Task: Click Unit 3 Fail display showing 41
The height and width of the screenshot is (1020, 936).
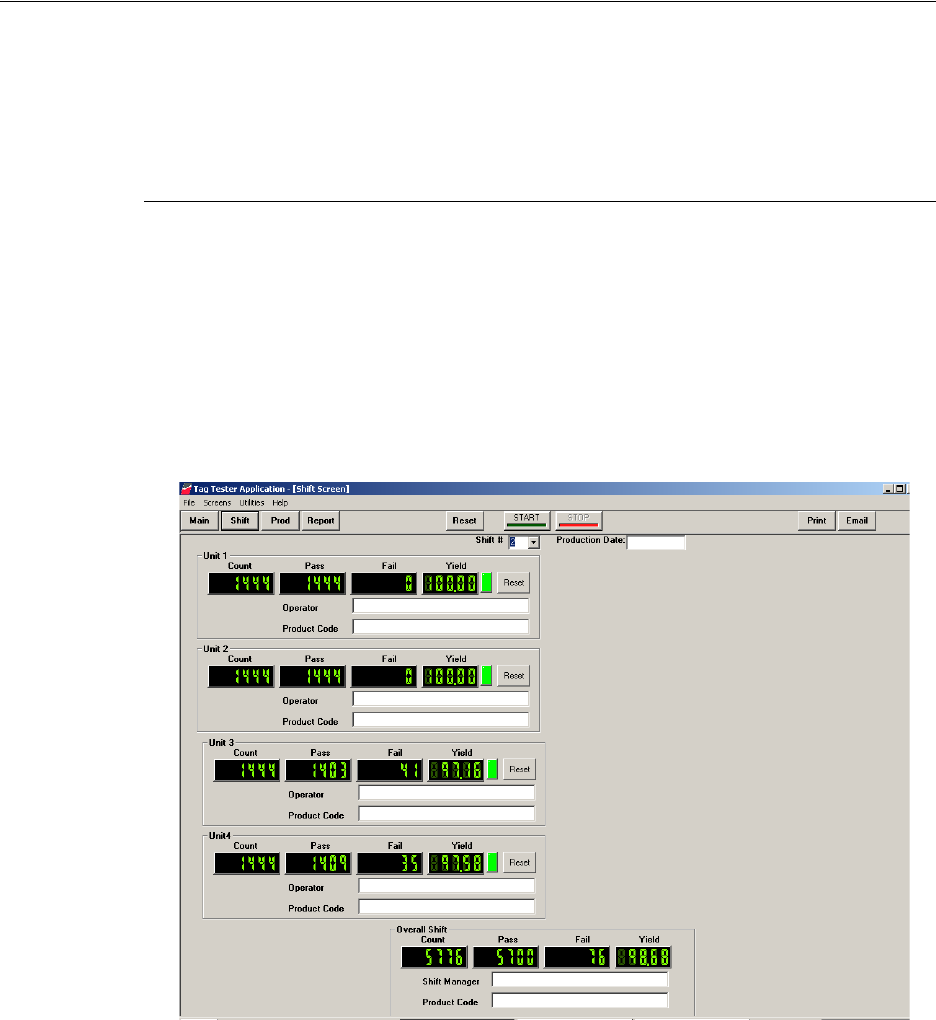Action: 390,770
